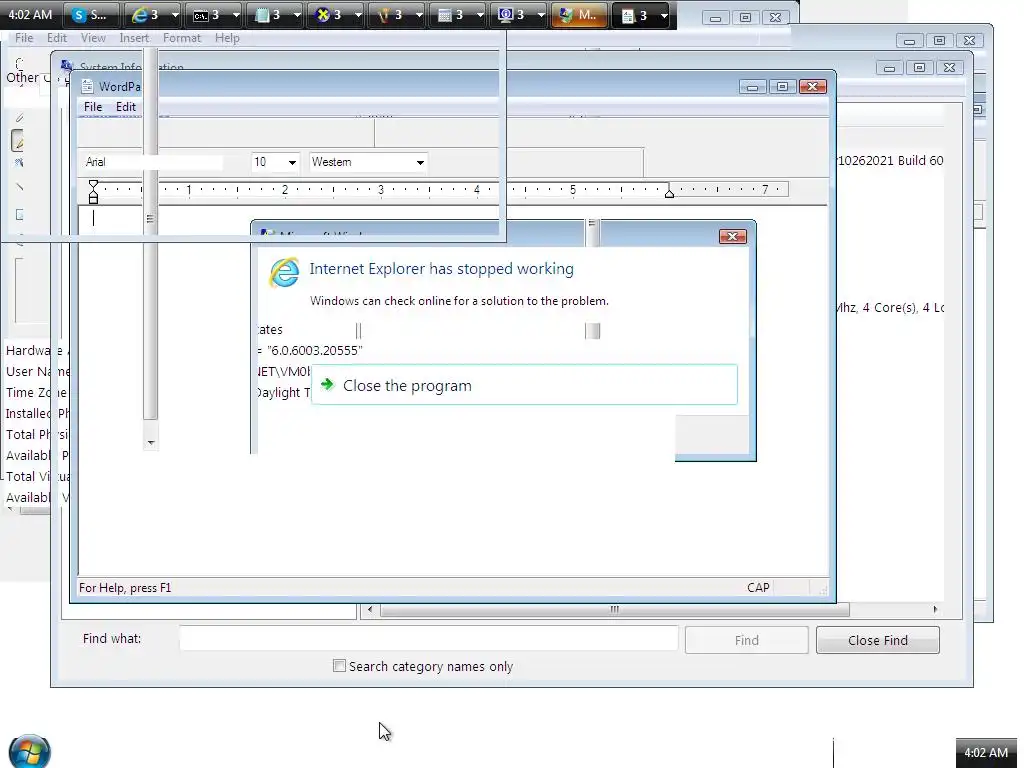Click "6.0.6003.20555" version text
This screenshot has height=768, width=1024.
[x=314, y=351]
